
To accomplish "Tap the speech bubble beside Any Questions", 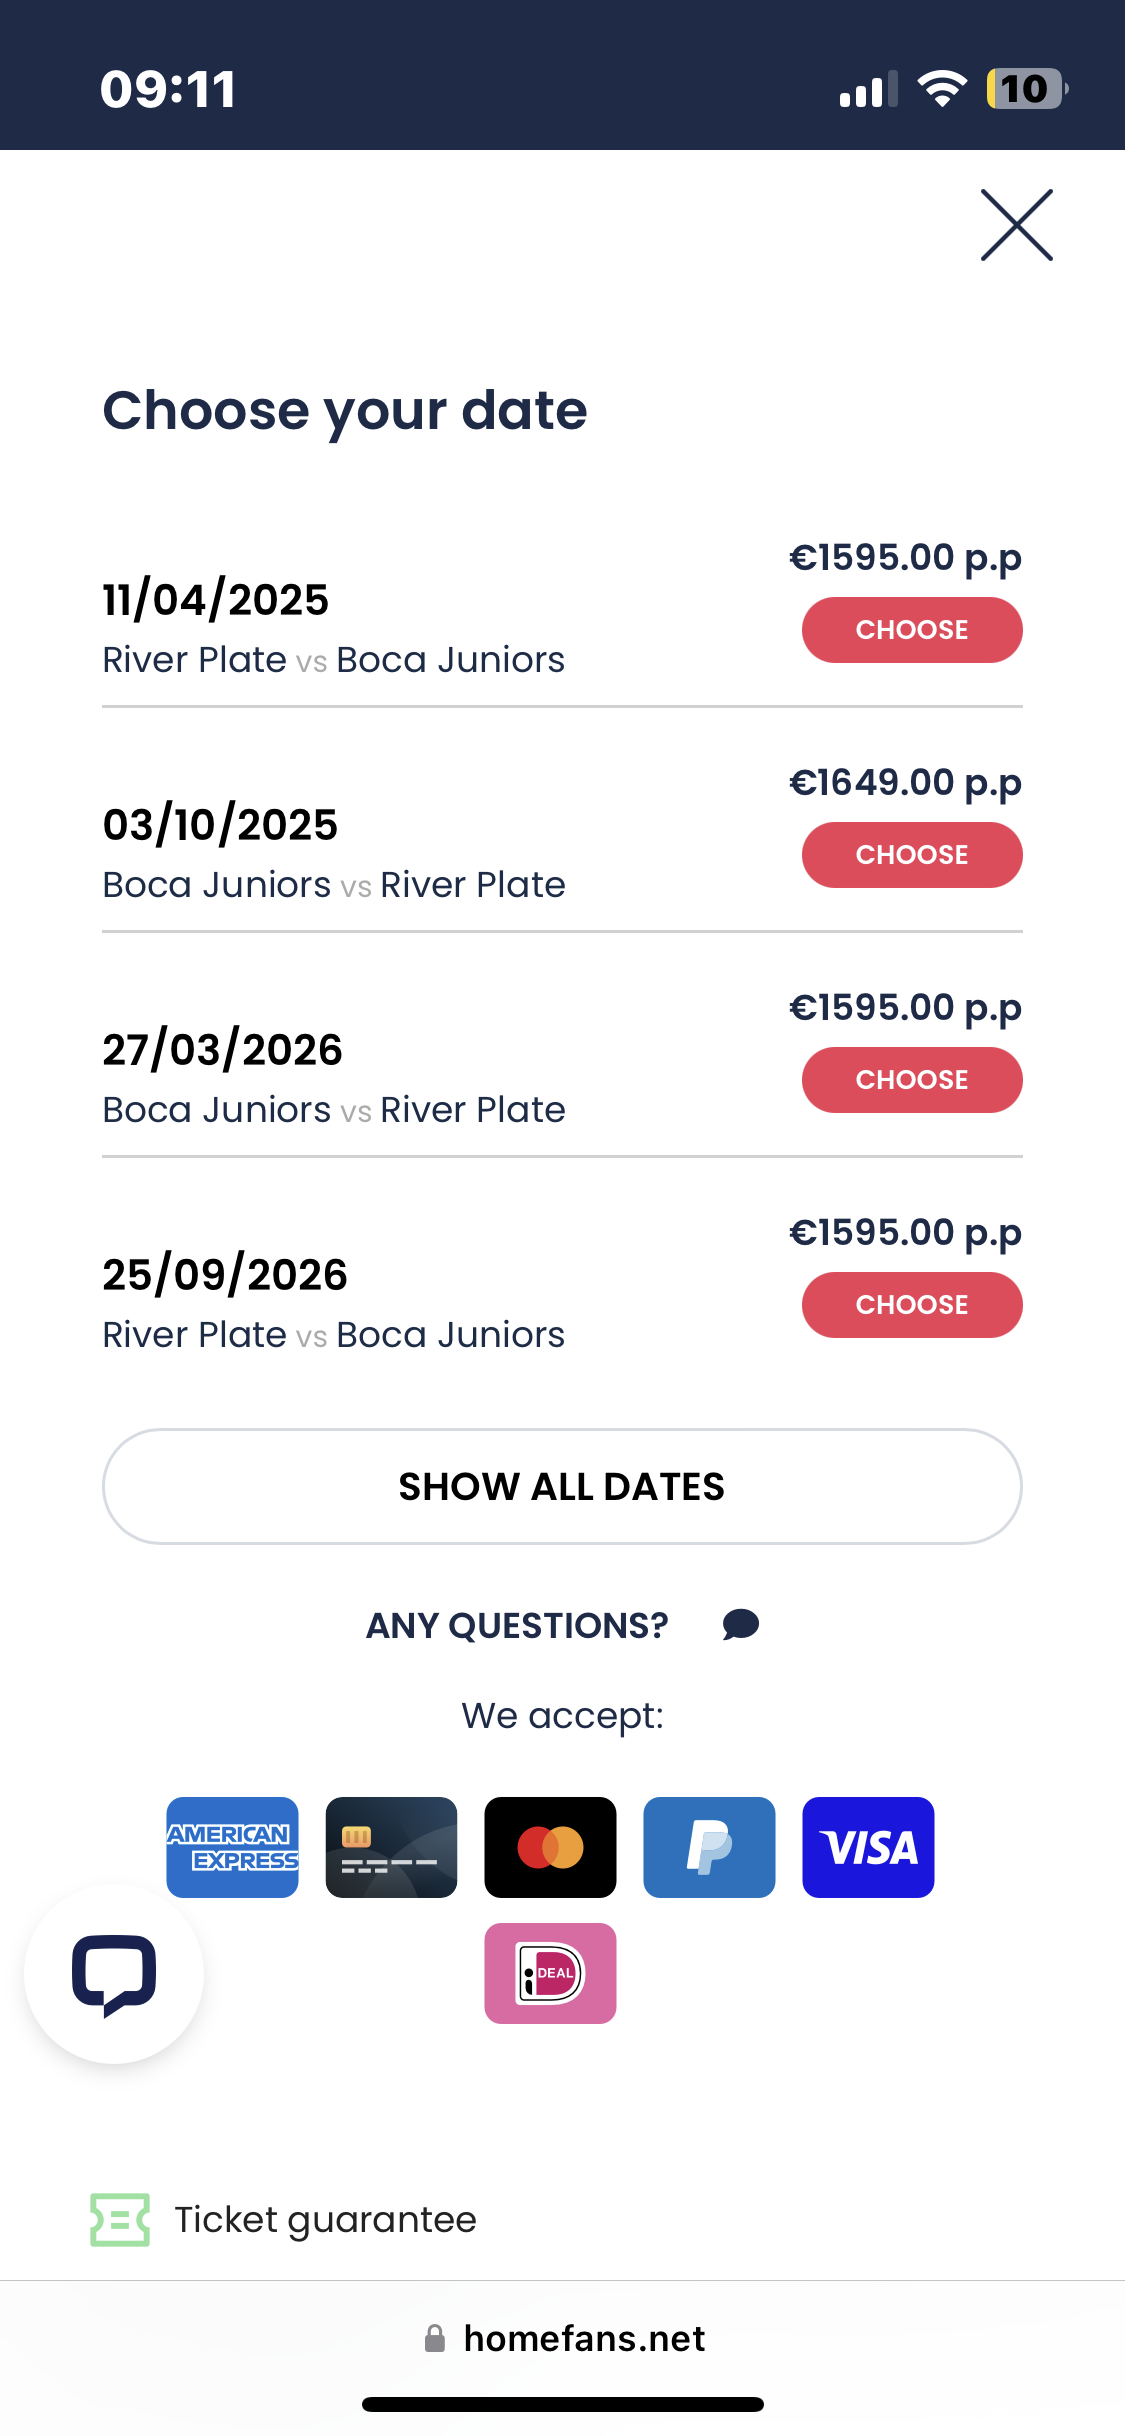I will coord(741,1625).
